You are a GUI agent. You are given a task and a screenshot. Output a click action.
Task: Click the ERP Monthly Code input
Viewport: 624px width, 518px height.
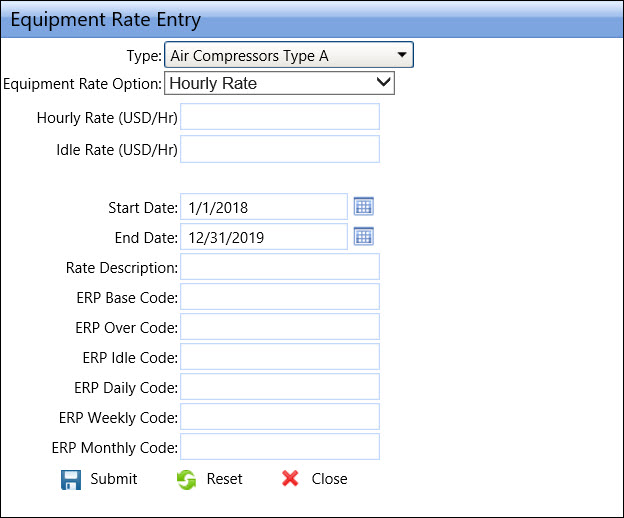pyautogui.click(x=280, y=447)
